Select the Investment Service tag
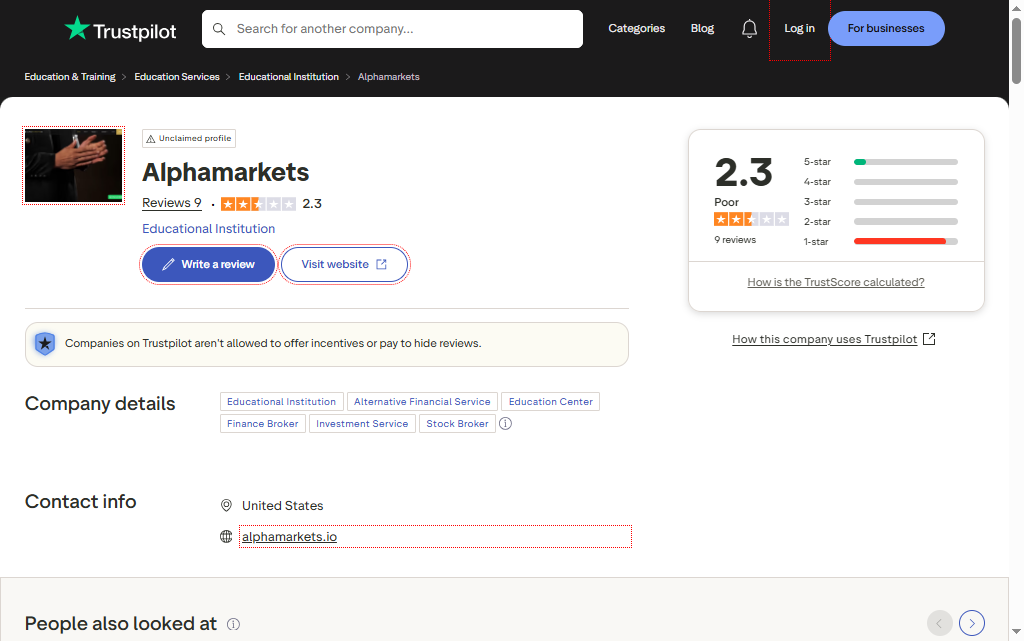The image size is (1024, 641). (x=362, y=424)
